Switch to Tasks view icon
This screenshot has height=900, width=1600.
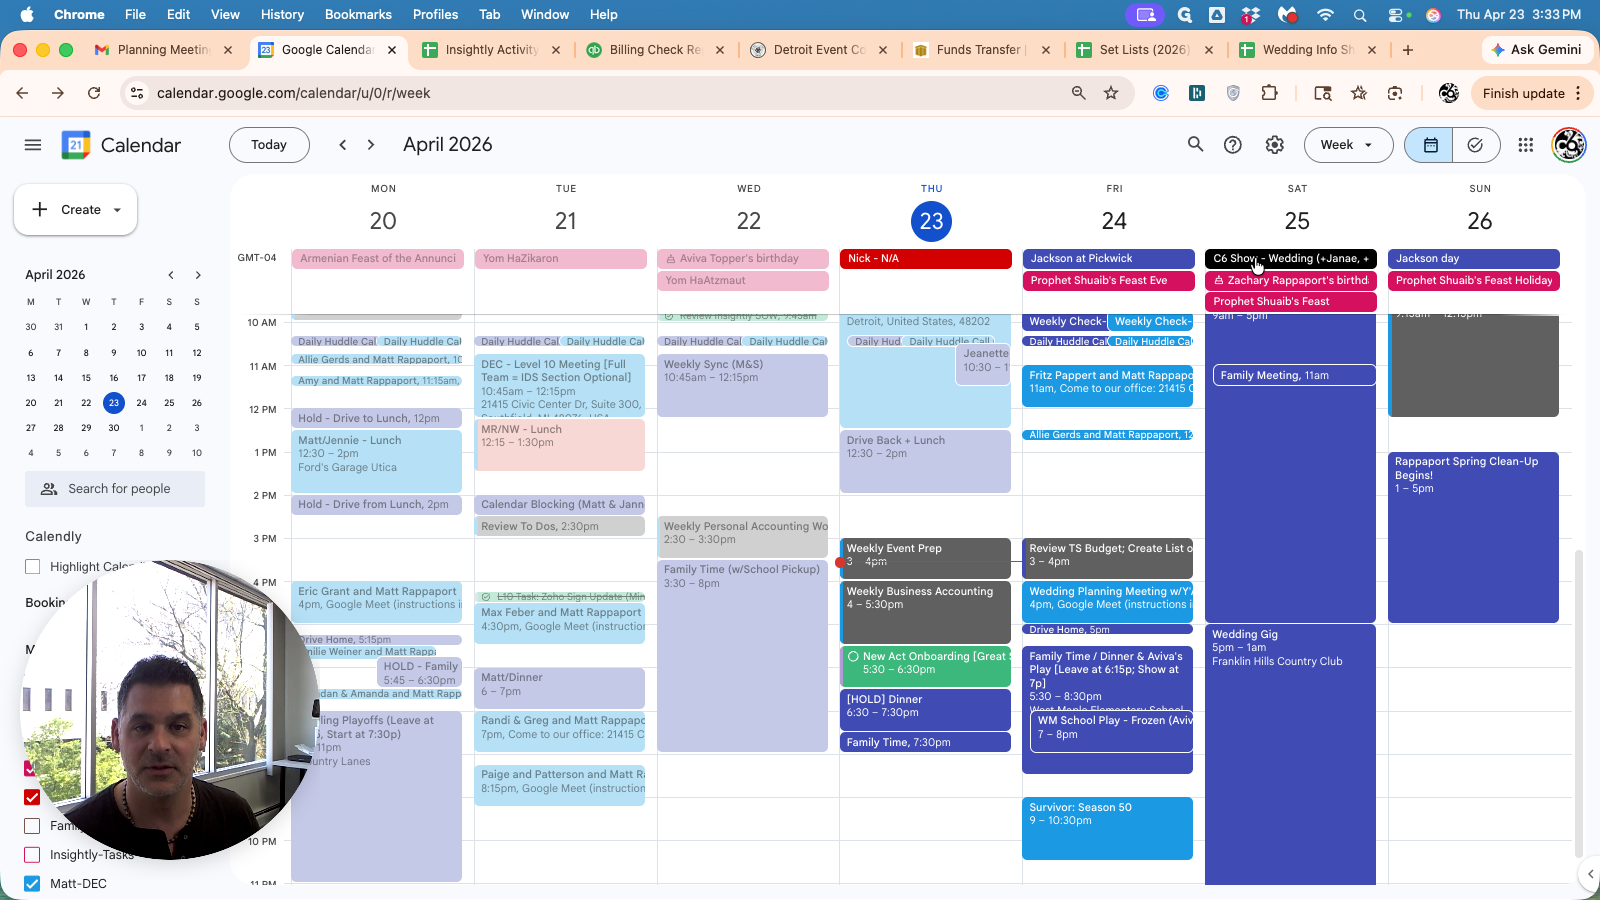coord(1475,145)
